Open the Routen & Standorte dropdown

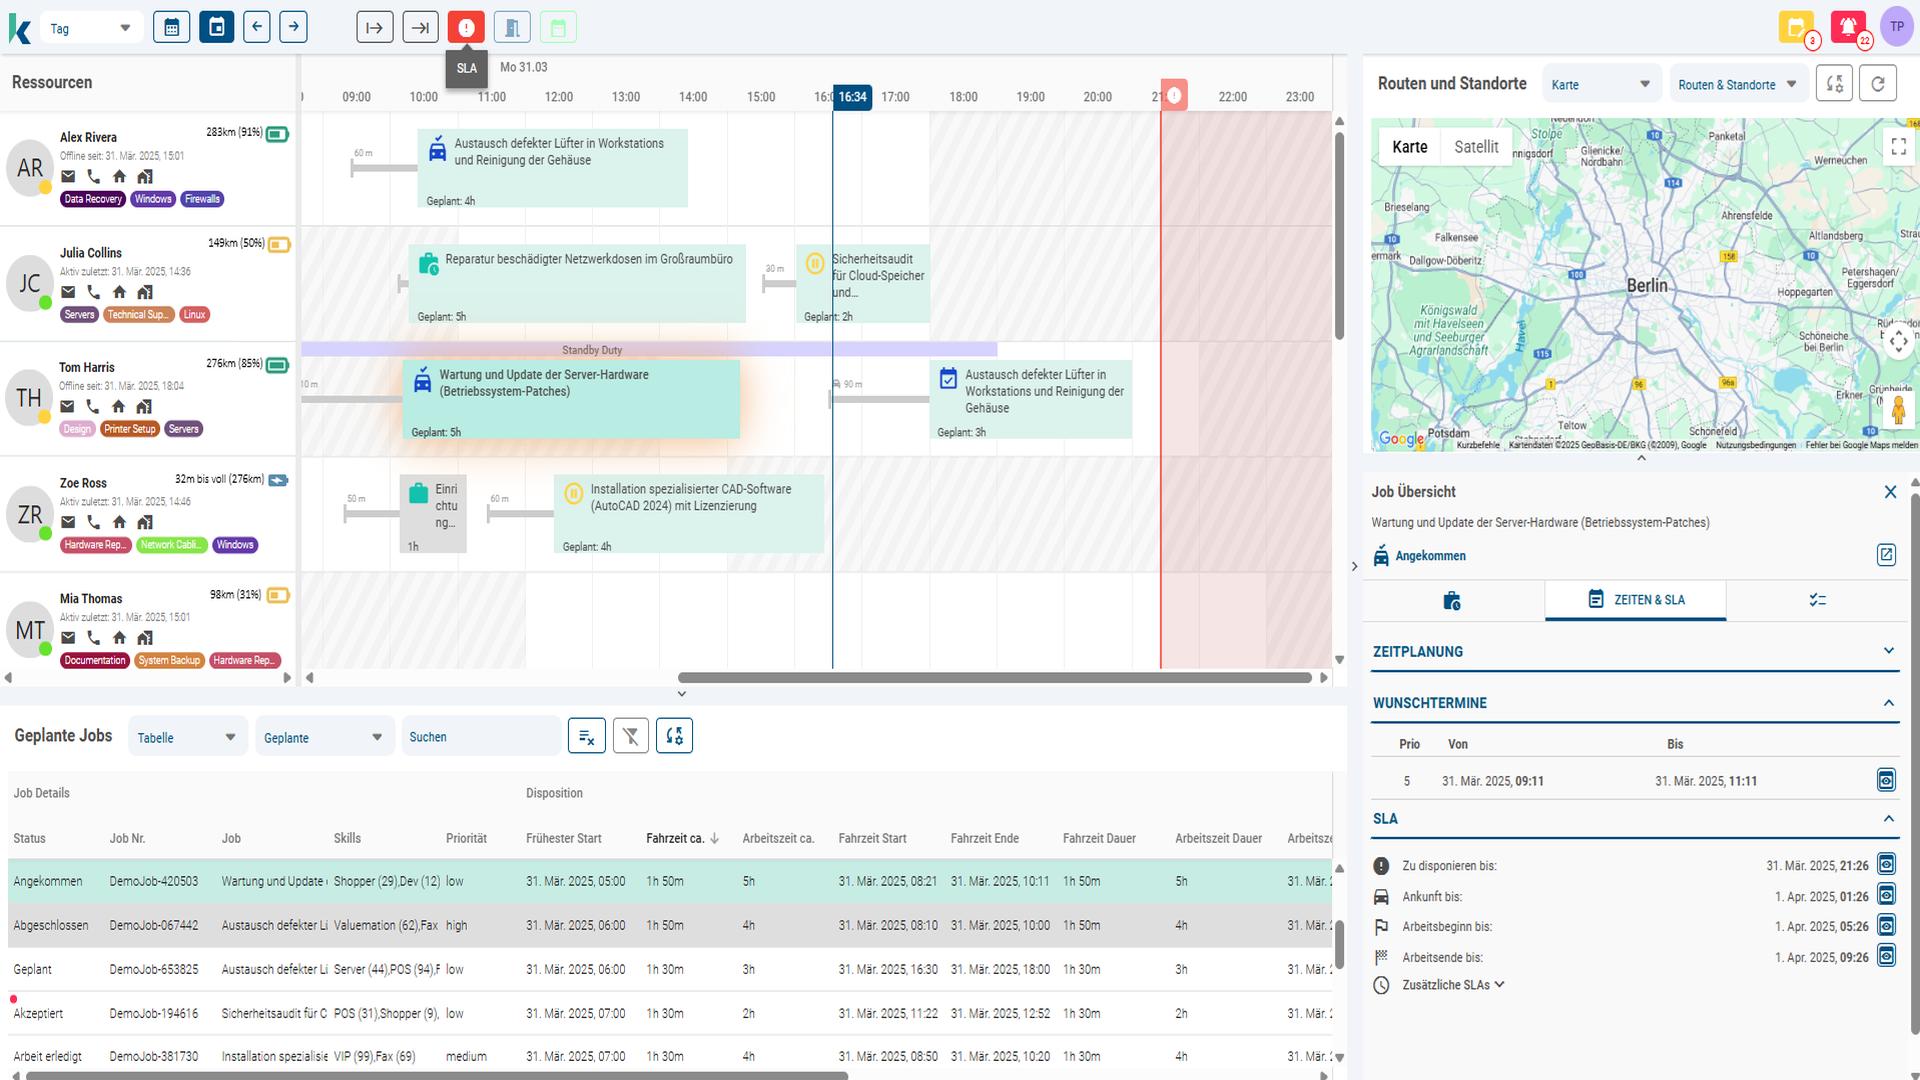click(x=1737, y=85)
